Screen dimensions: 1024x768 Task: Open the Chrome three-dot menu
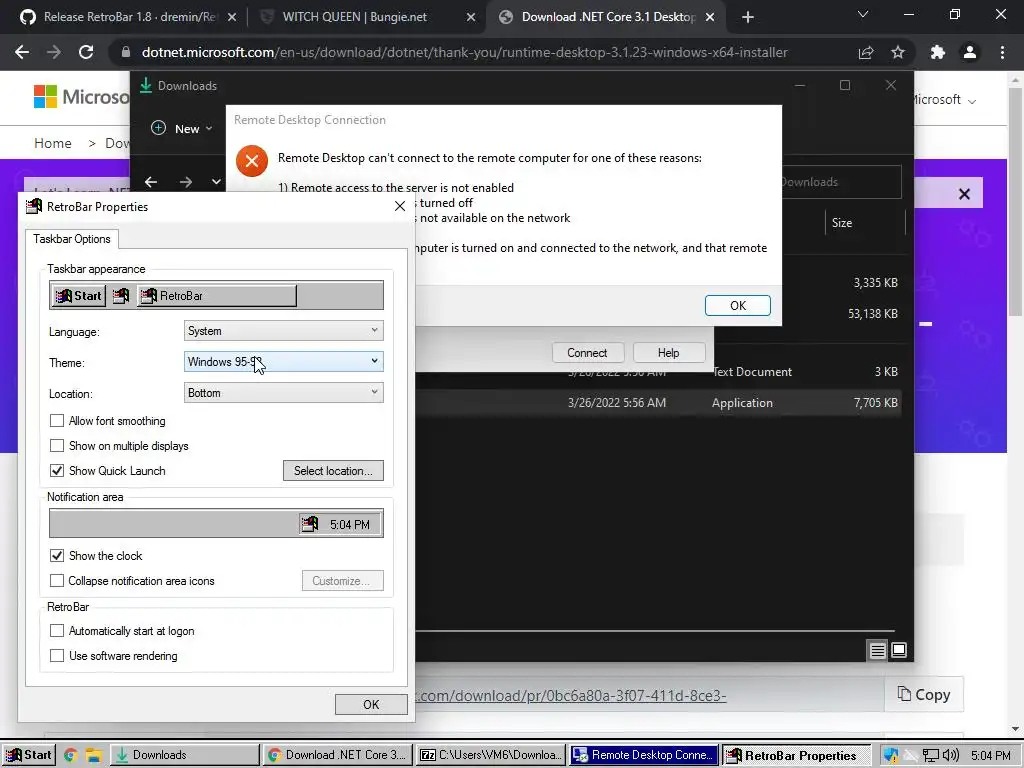coord(1002,52)
